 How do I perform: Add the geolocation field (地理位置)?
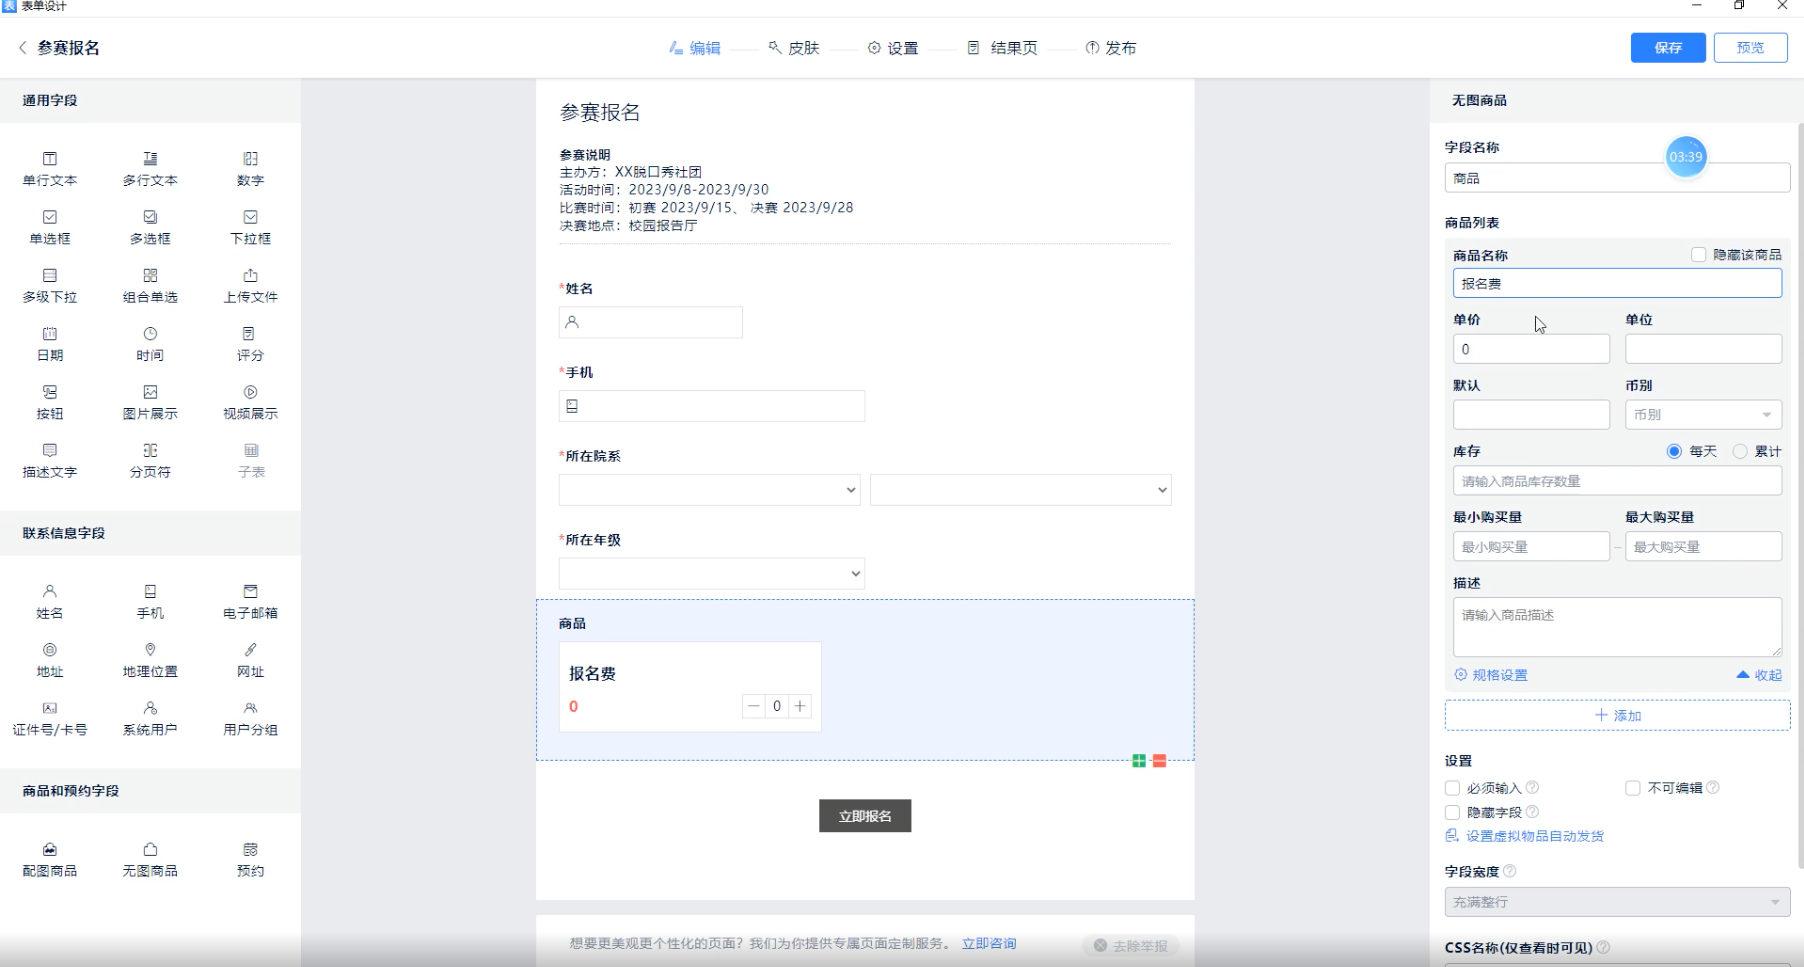click(x=150, y=659)
